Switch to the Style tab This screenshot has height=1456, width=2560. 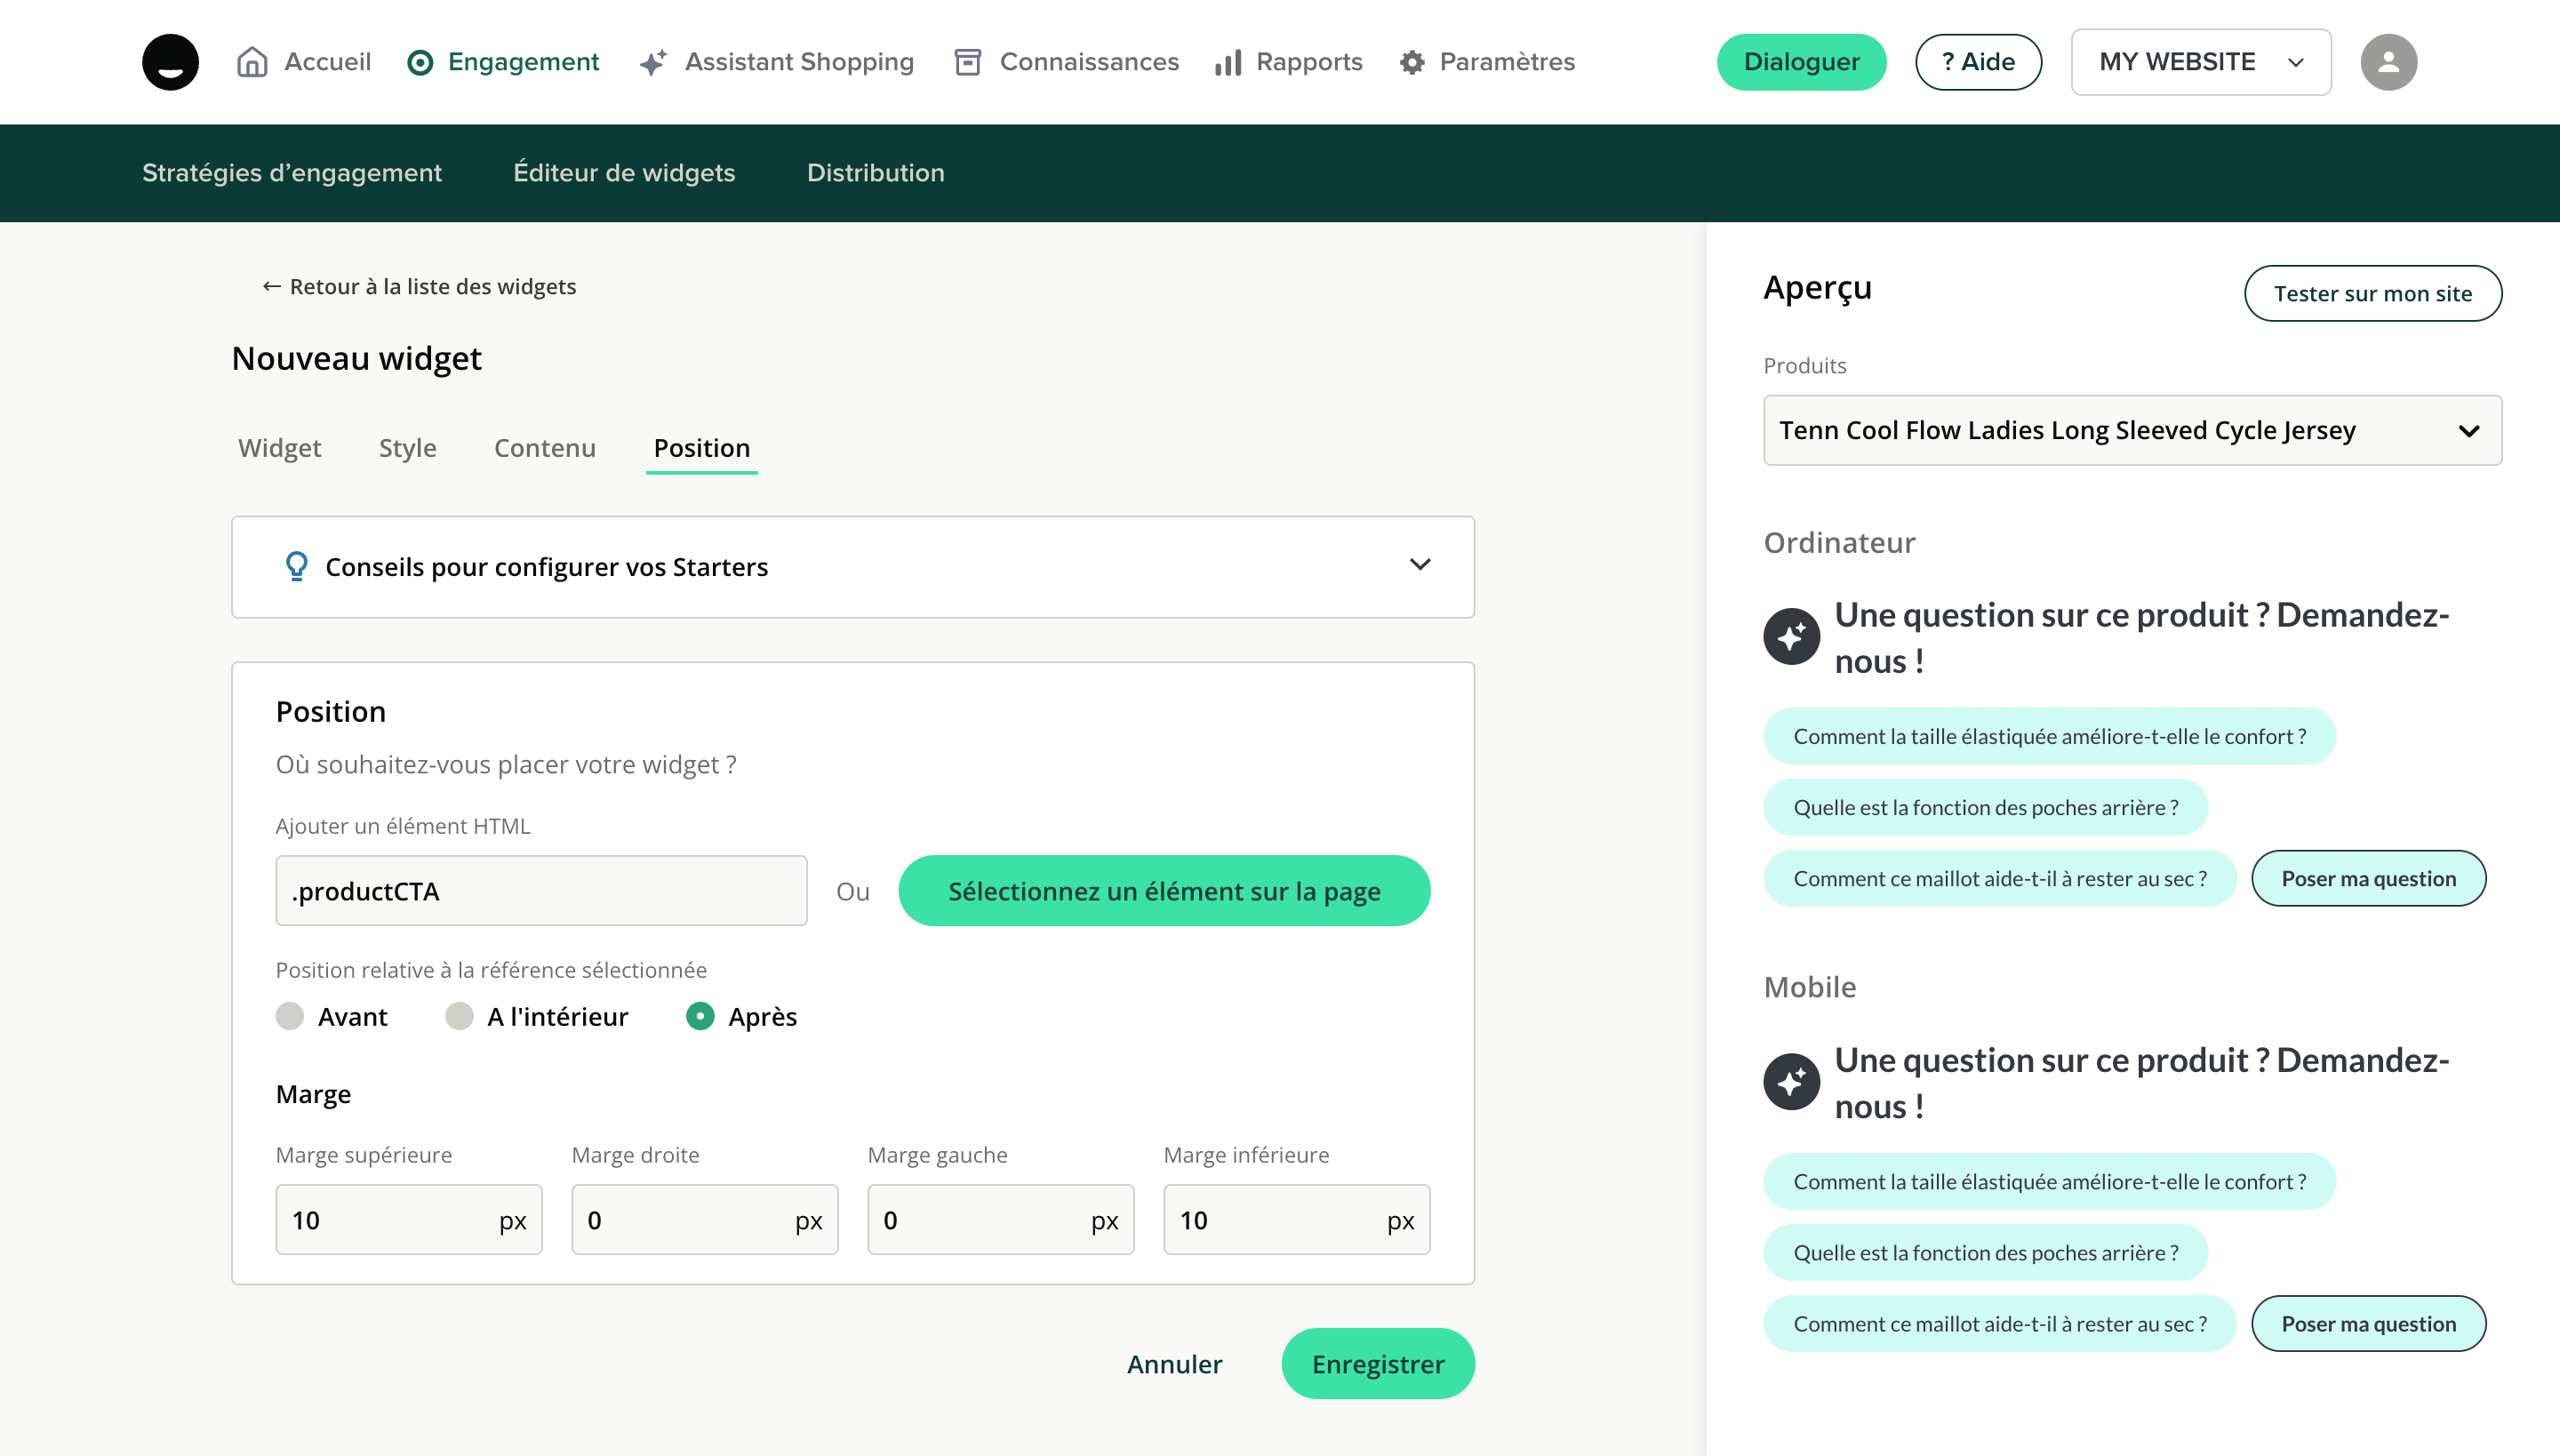tap(407, 448)
